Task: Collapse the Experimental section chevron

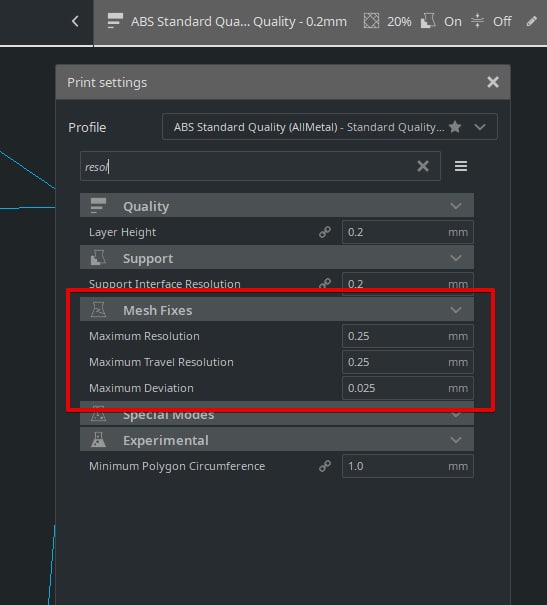Action: point(456,440)
